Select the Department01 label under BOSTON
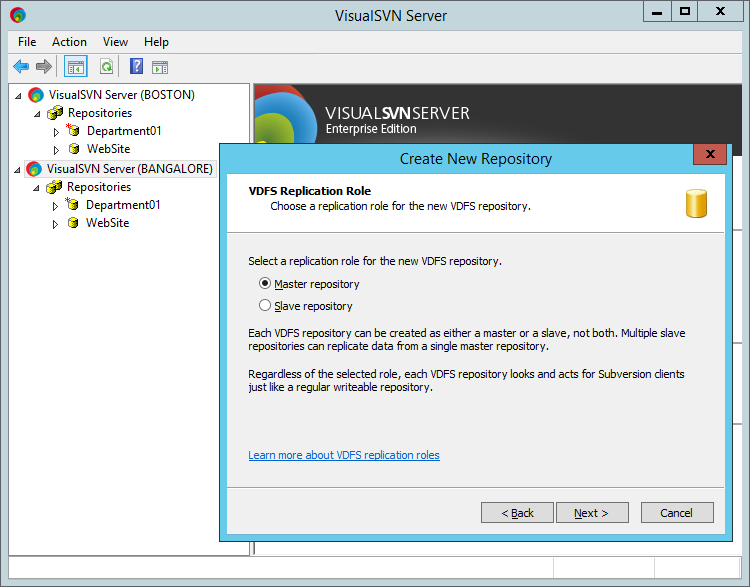The height and width of the screenshot is (587, 750). [124, 131]
